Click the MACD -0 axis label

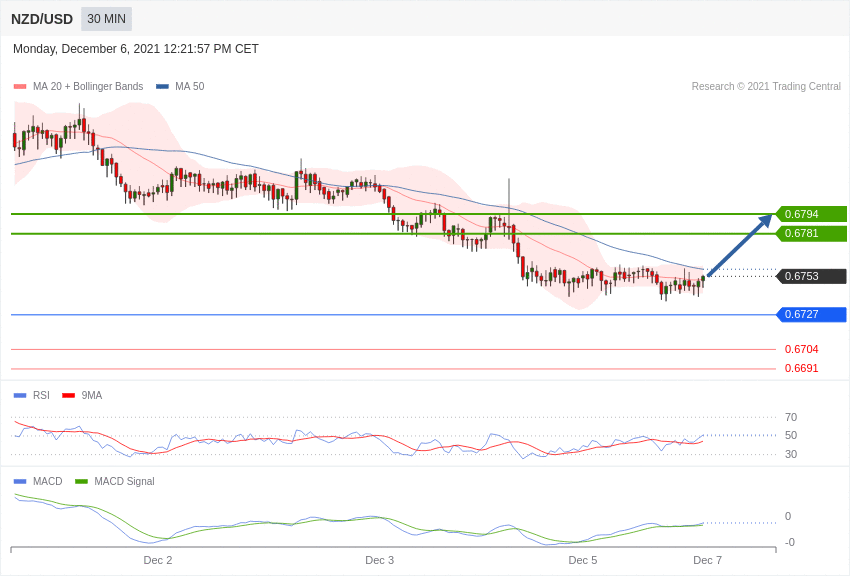790,542
